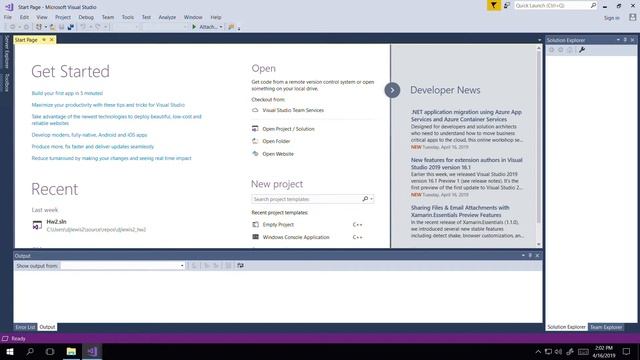Open the Action Center notification icon
The height and width of the screenshot is (360, 640).
[627, 351]
